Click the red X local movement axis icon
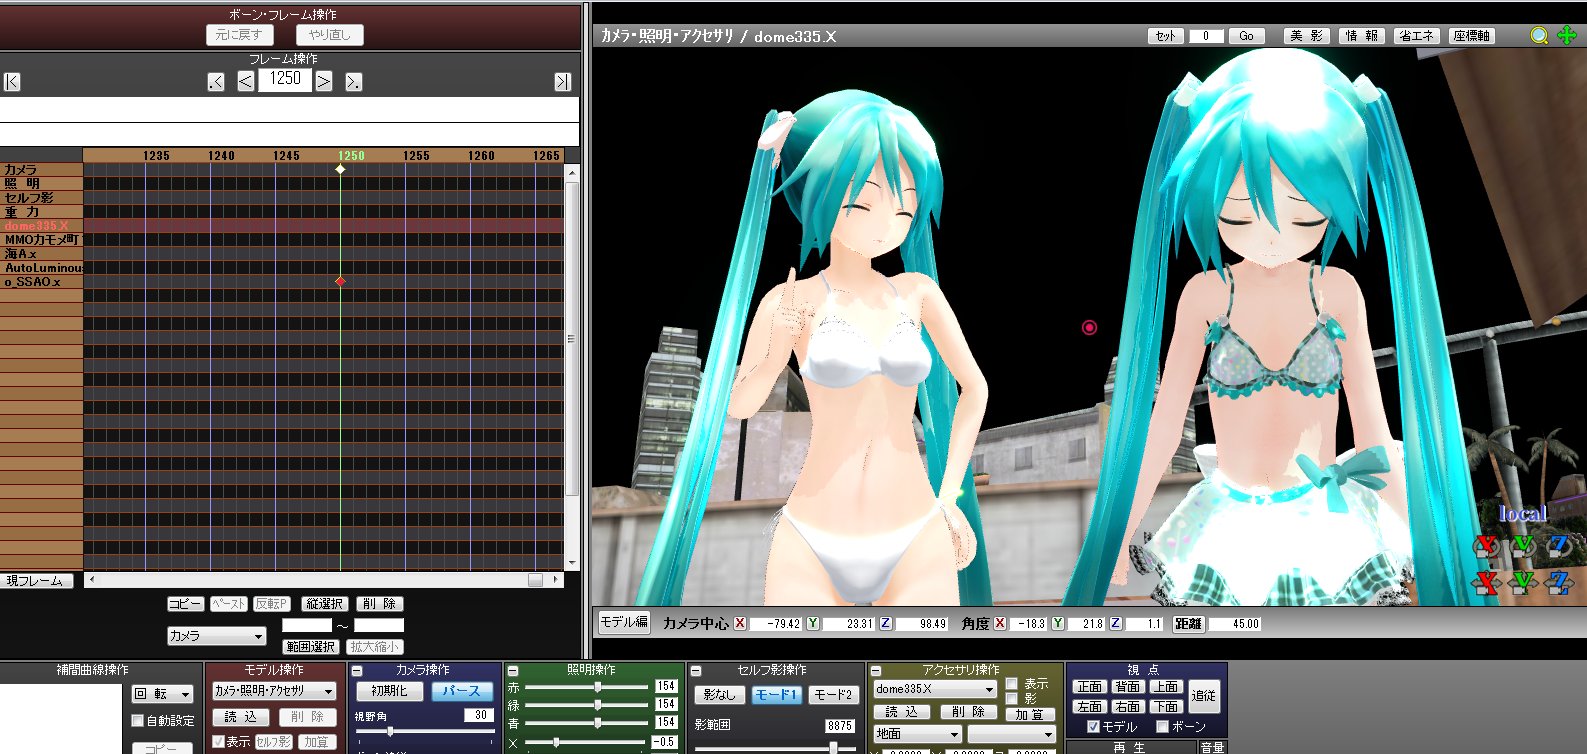Image resolution: width=1587 pixels, height=754 pixels. (1487, 582)
